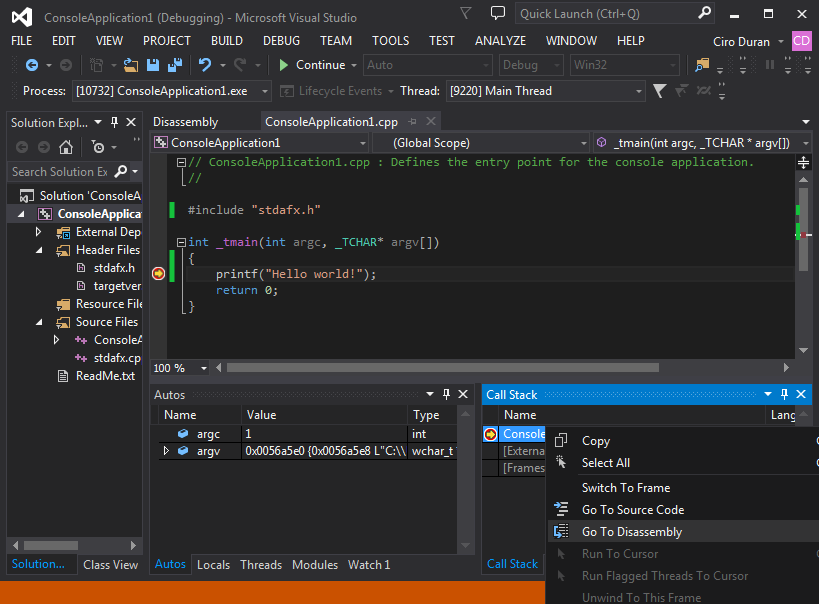This screenshot has height=604, width=819.
Task: Click the Quick Launch search magnifier
Action: 705,13
